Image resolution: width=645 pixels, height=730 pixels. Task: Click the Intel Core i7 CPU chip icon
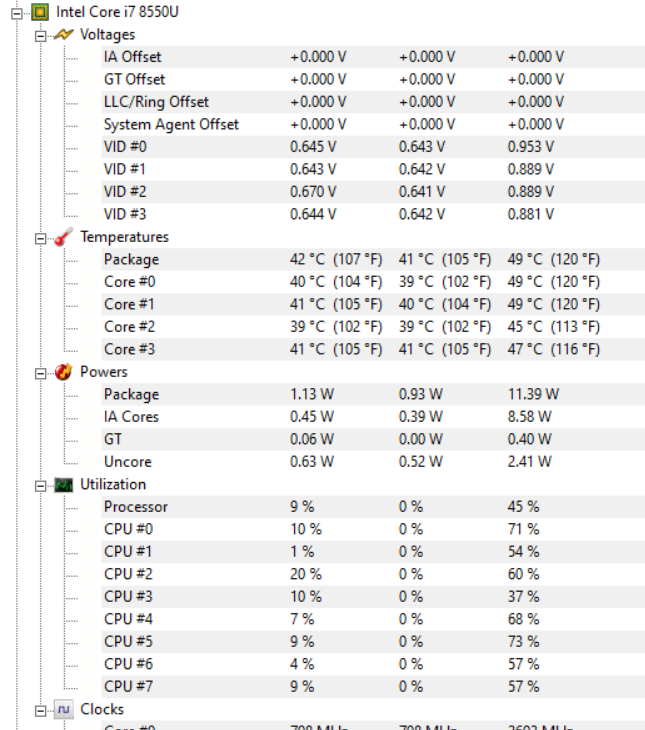(x=40, y=12)
